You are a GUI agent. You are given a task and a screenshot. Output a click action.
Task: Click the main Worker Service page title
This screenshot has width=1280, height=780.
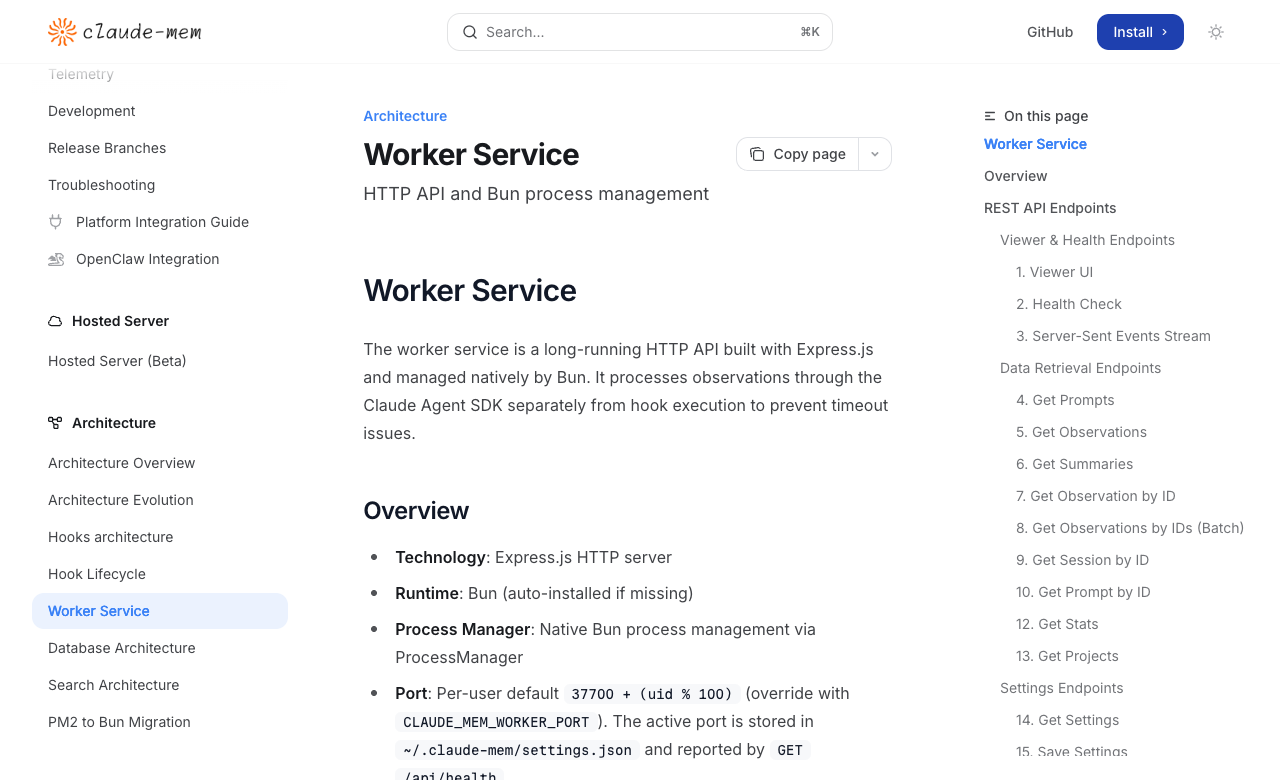[x=471, y=154]
